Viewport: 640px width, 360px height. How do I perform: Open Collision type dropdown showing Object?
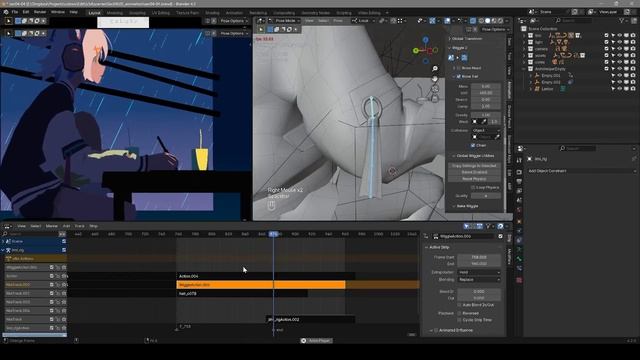486,130
